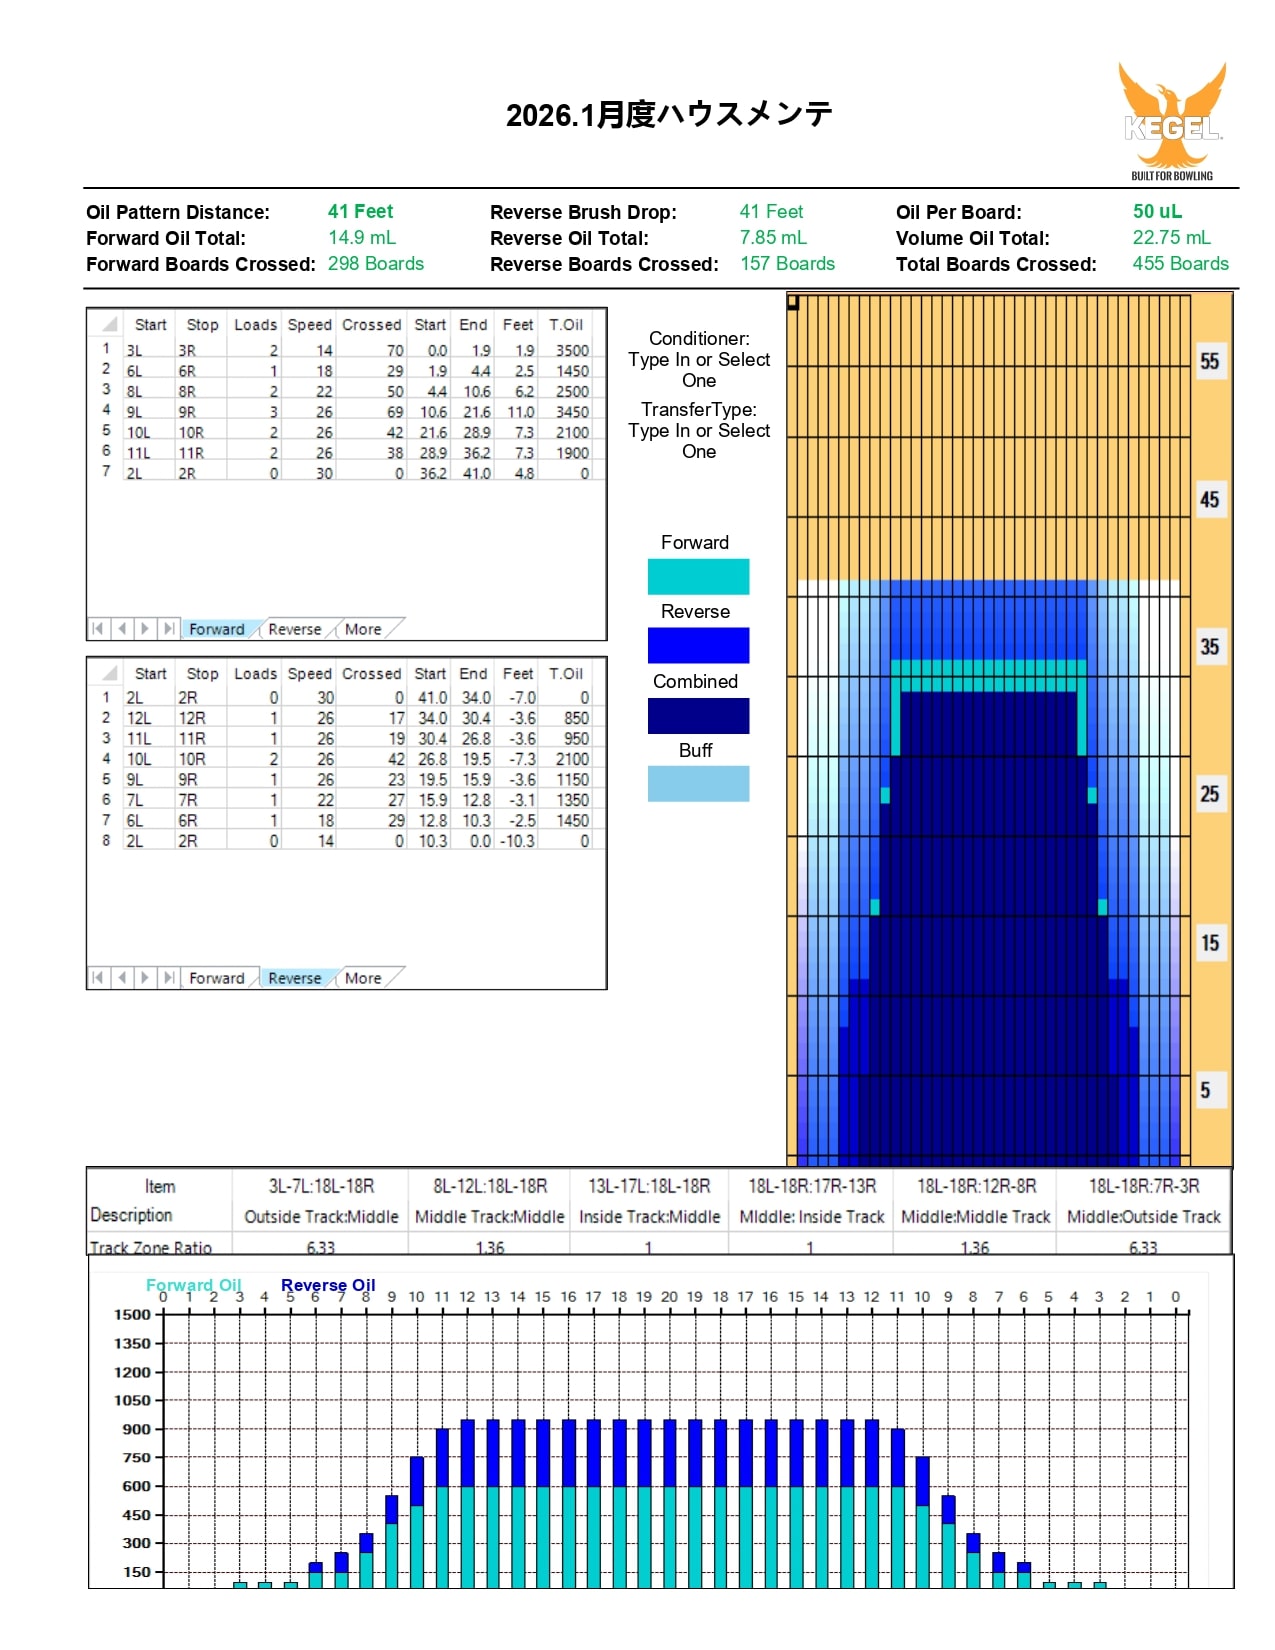Click previous-sheet arrow in upper table

[122, 629]
